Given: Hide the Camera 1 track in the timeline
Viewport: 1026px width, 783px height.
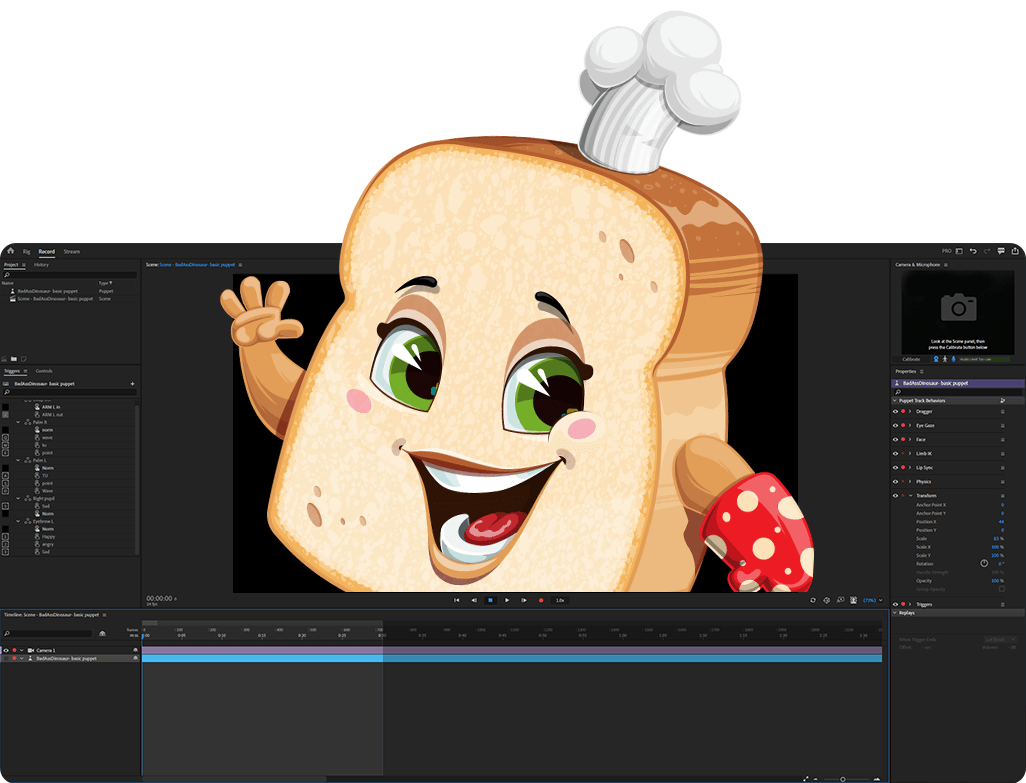Looking at the screenshot, I should click(x=6, y=650).
